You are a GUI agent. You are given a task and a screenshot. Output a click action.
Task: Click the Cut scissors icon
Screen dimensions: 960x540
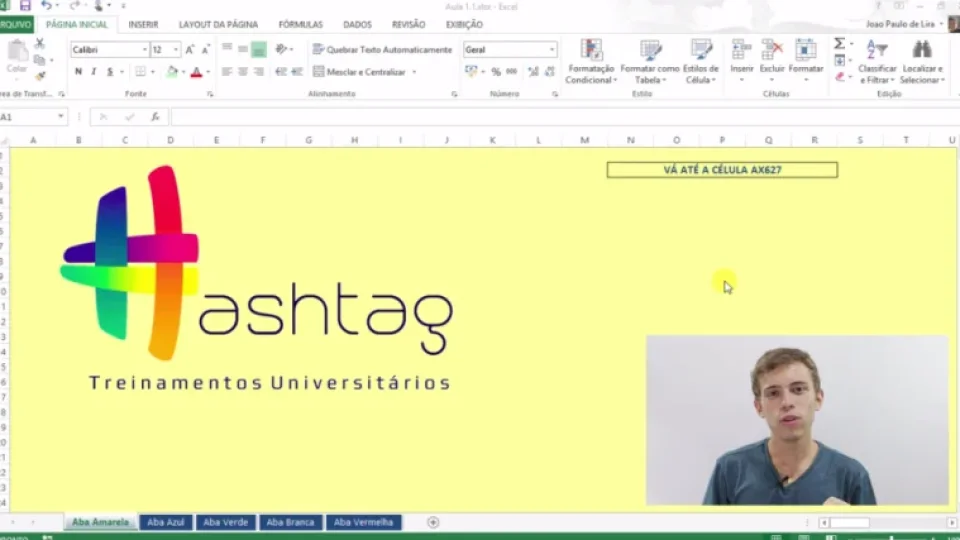pos(40,44)
